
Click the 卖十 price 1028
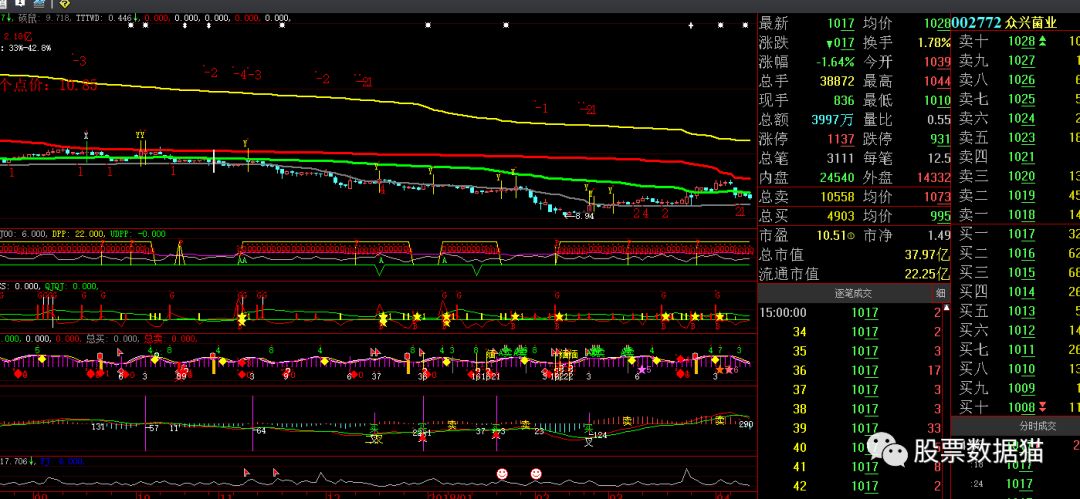tap(1021, 41)
